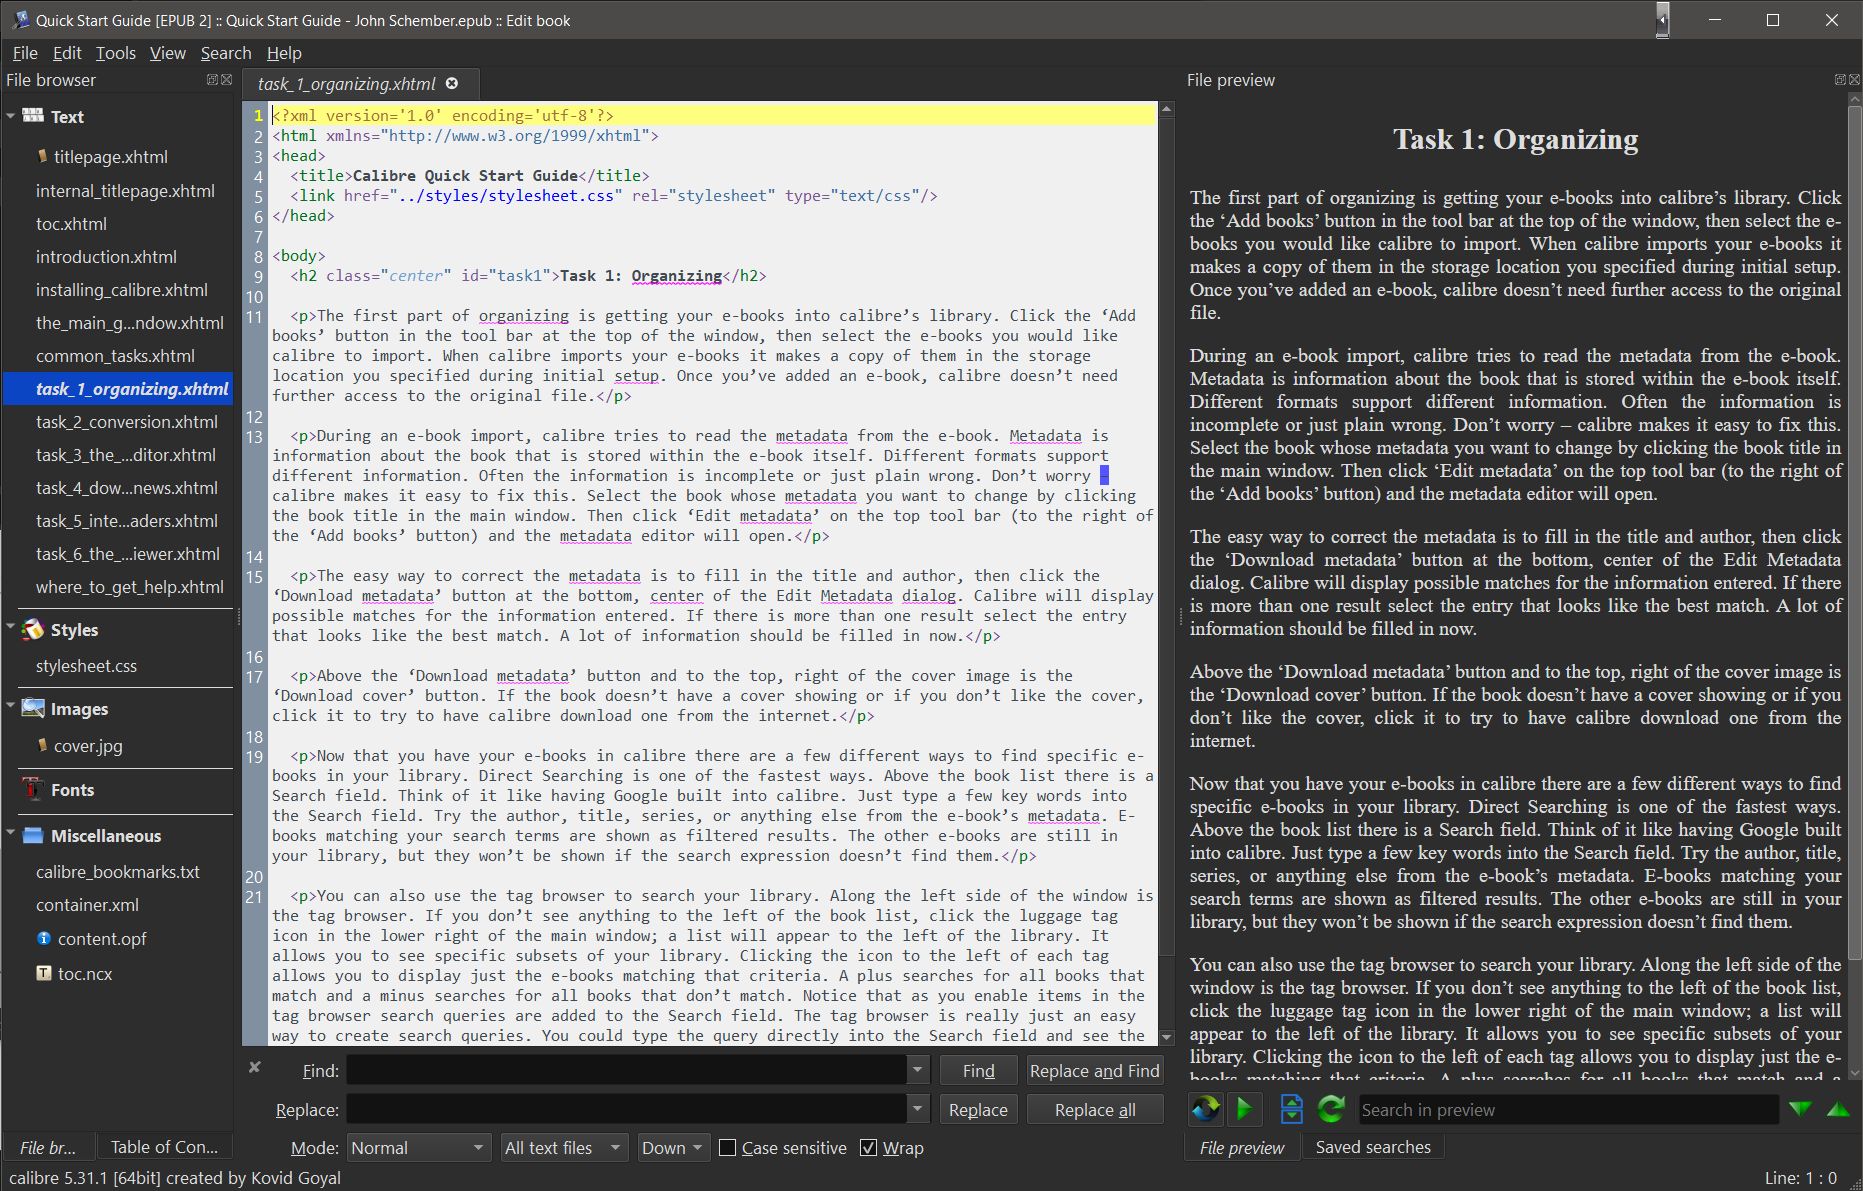Select common_tasks.xhtml in the file browser
Viewport: 1863px width, 1191px height.
tap(115, 355)
